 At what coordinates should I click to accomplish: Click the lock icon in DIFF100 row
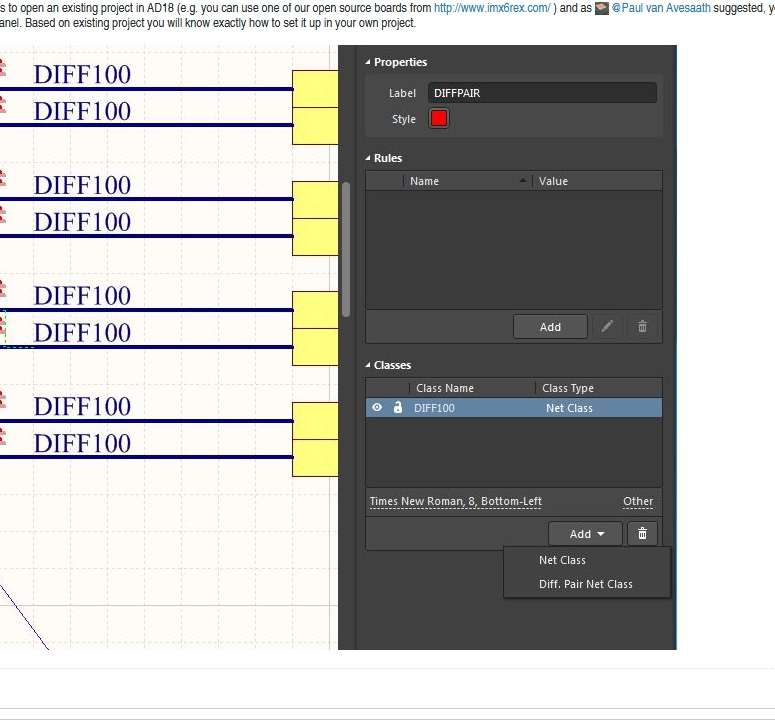[x=397, y=408]
